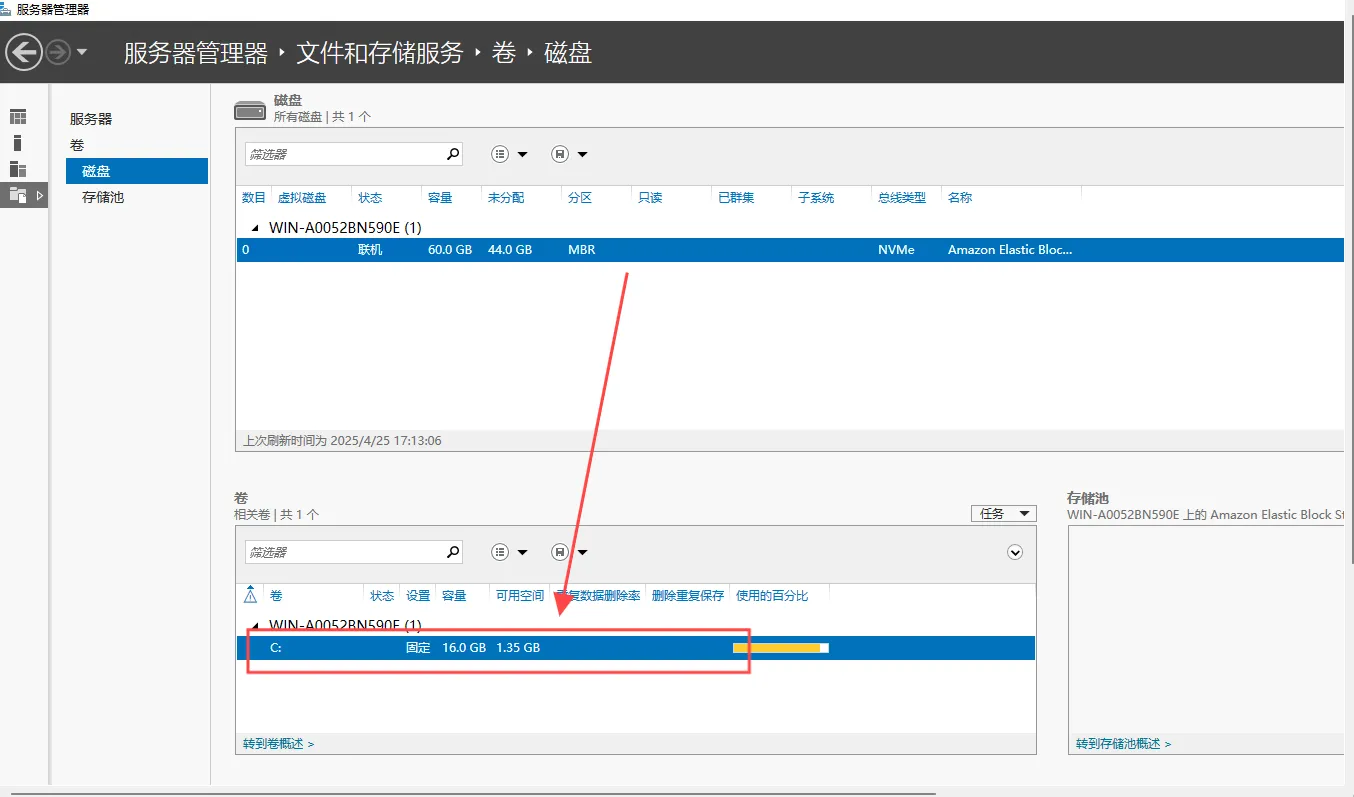Click the File and Storage Services sidebar icon

[18, 195]
